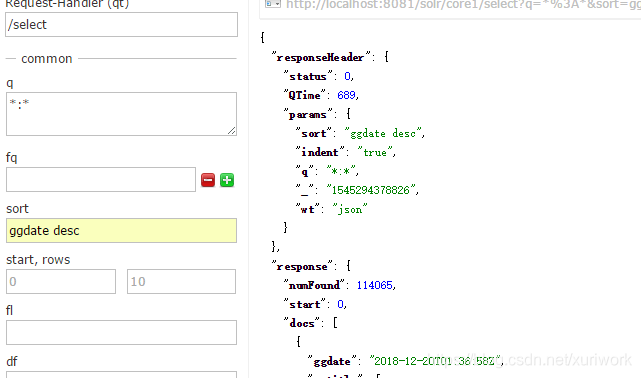Click the "start" key in the response

pyautogui.click(x=305, y=304)
